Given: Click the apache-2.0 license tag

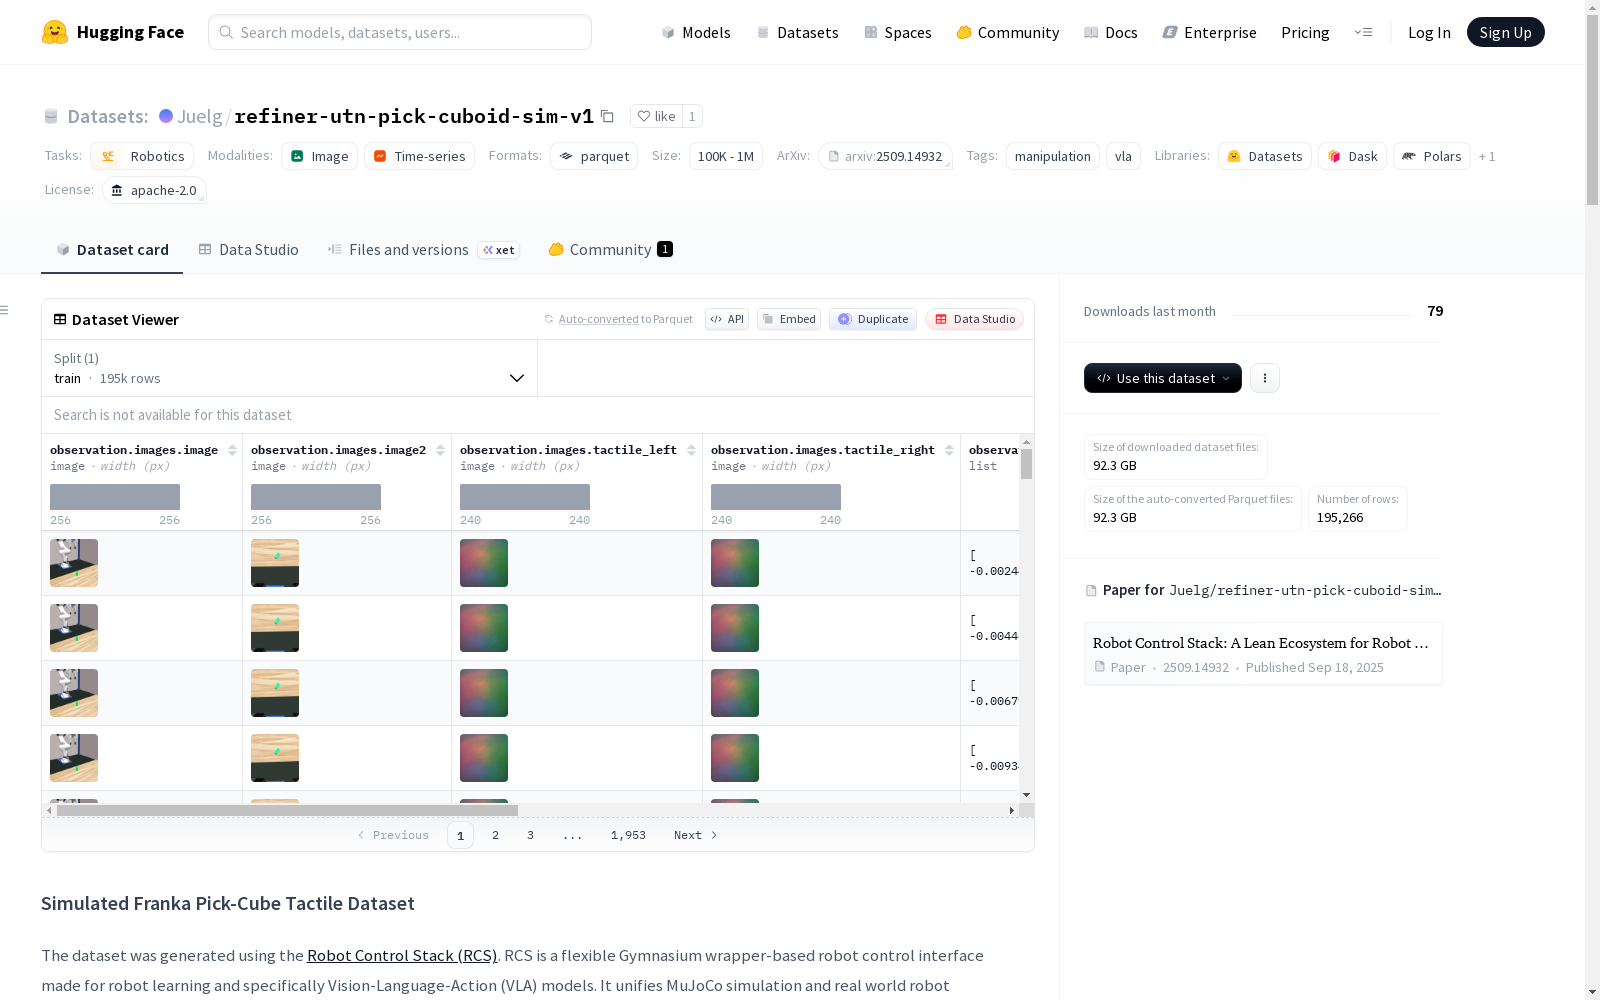Looking at the screenshot, I should pos(154,190).
